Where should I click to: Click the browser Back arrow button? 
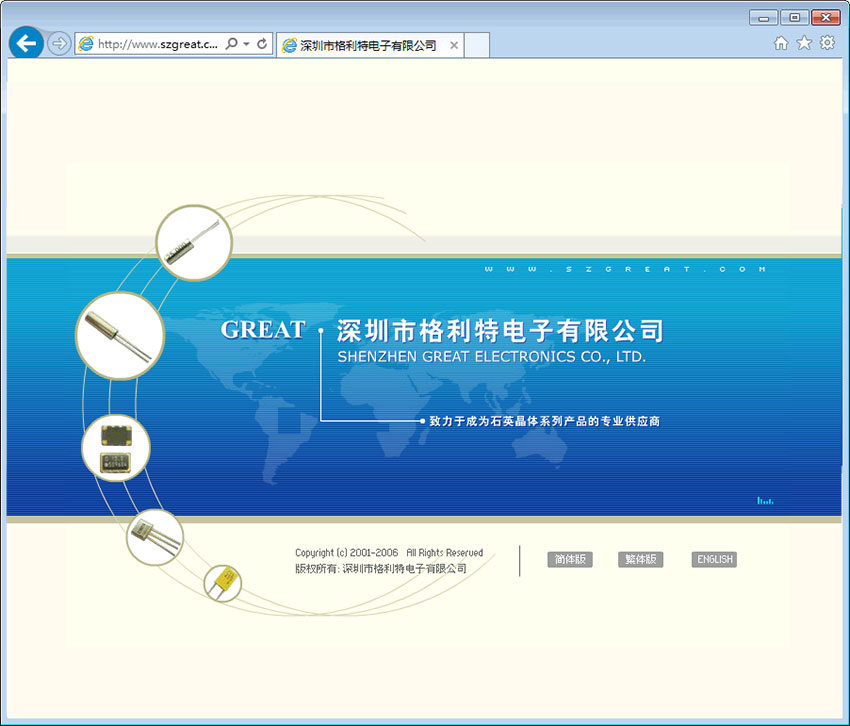pos(26,44)
